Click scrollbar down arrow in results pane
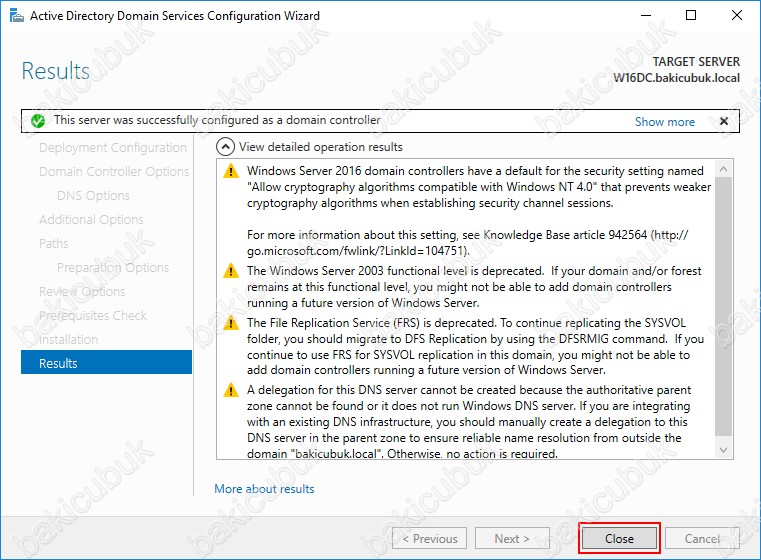Image resolution: width=761 pixels, height=560 pixels. [723, 450]
